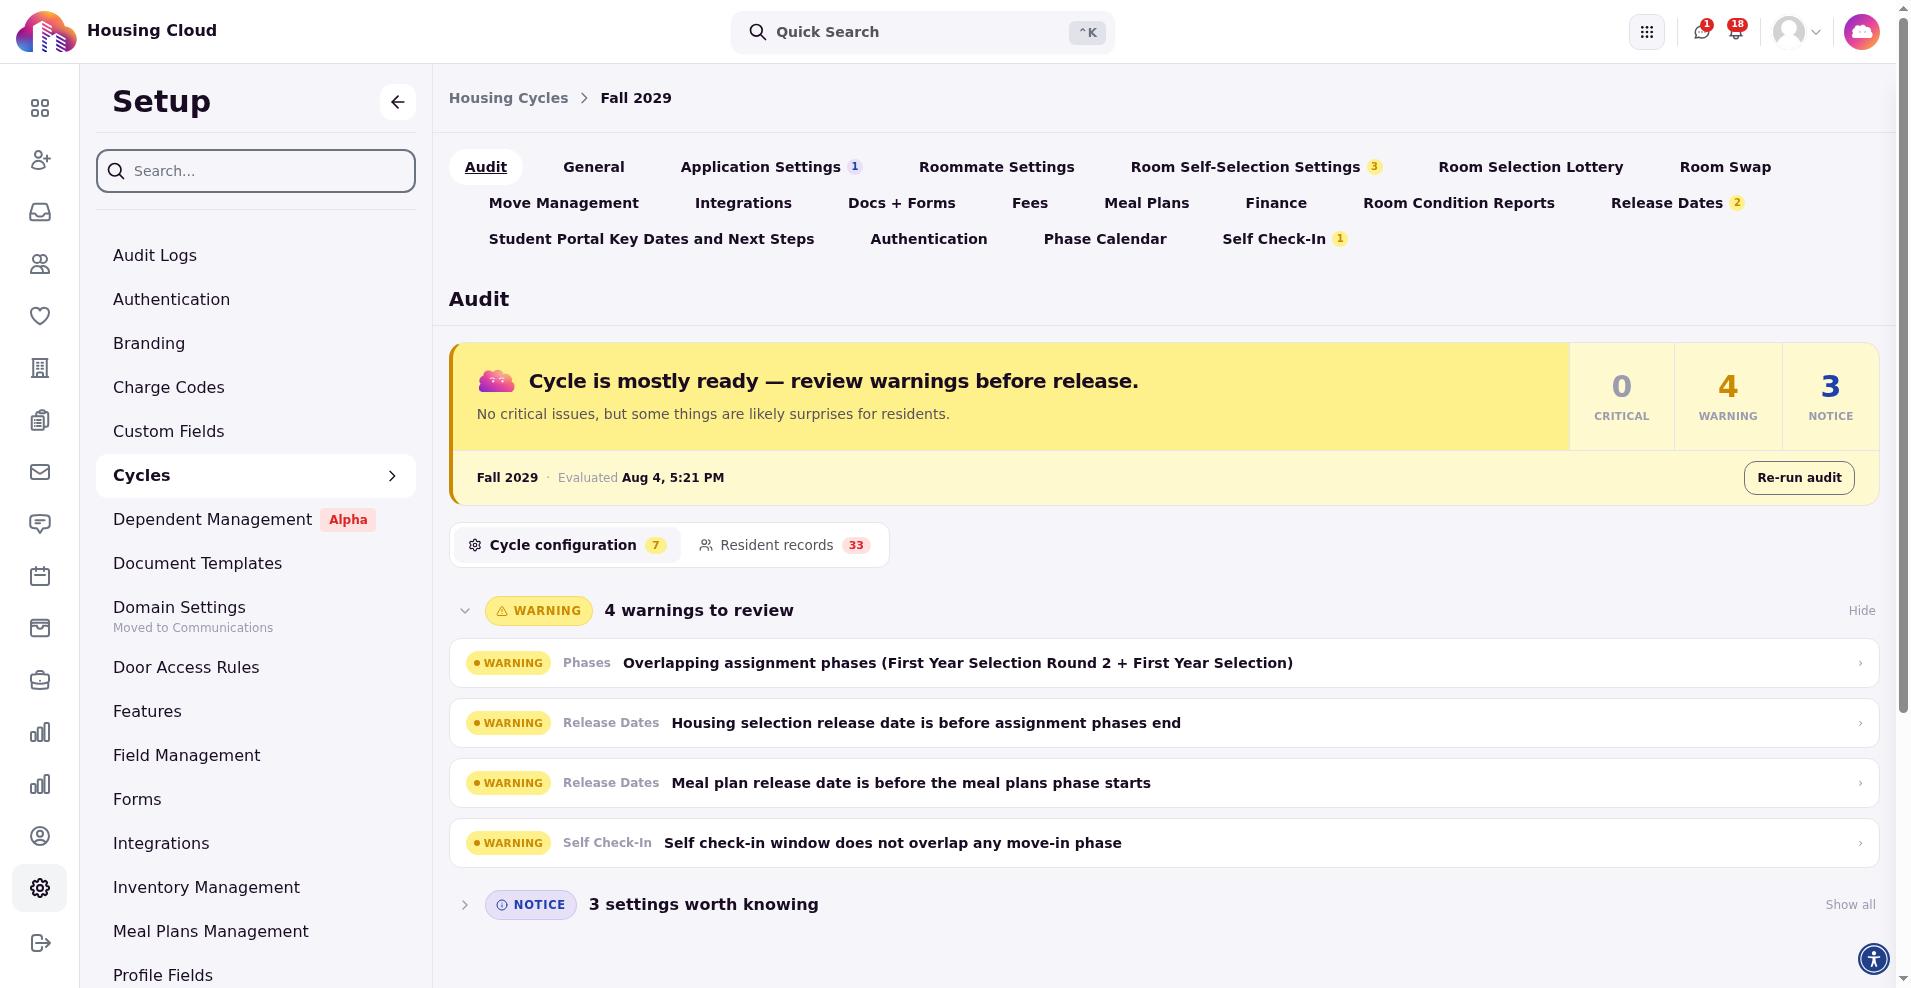Select the settings gear icon in left rail
The height and width of the screenshot is (988, 1911).
[40, 888]
